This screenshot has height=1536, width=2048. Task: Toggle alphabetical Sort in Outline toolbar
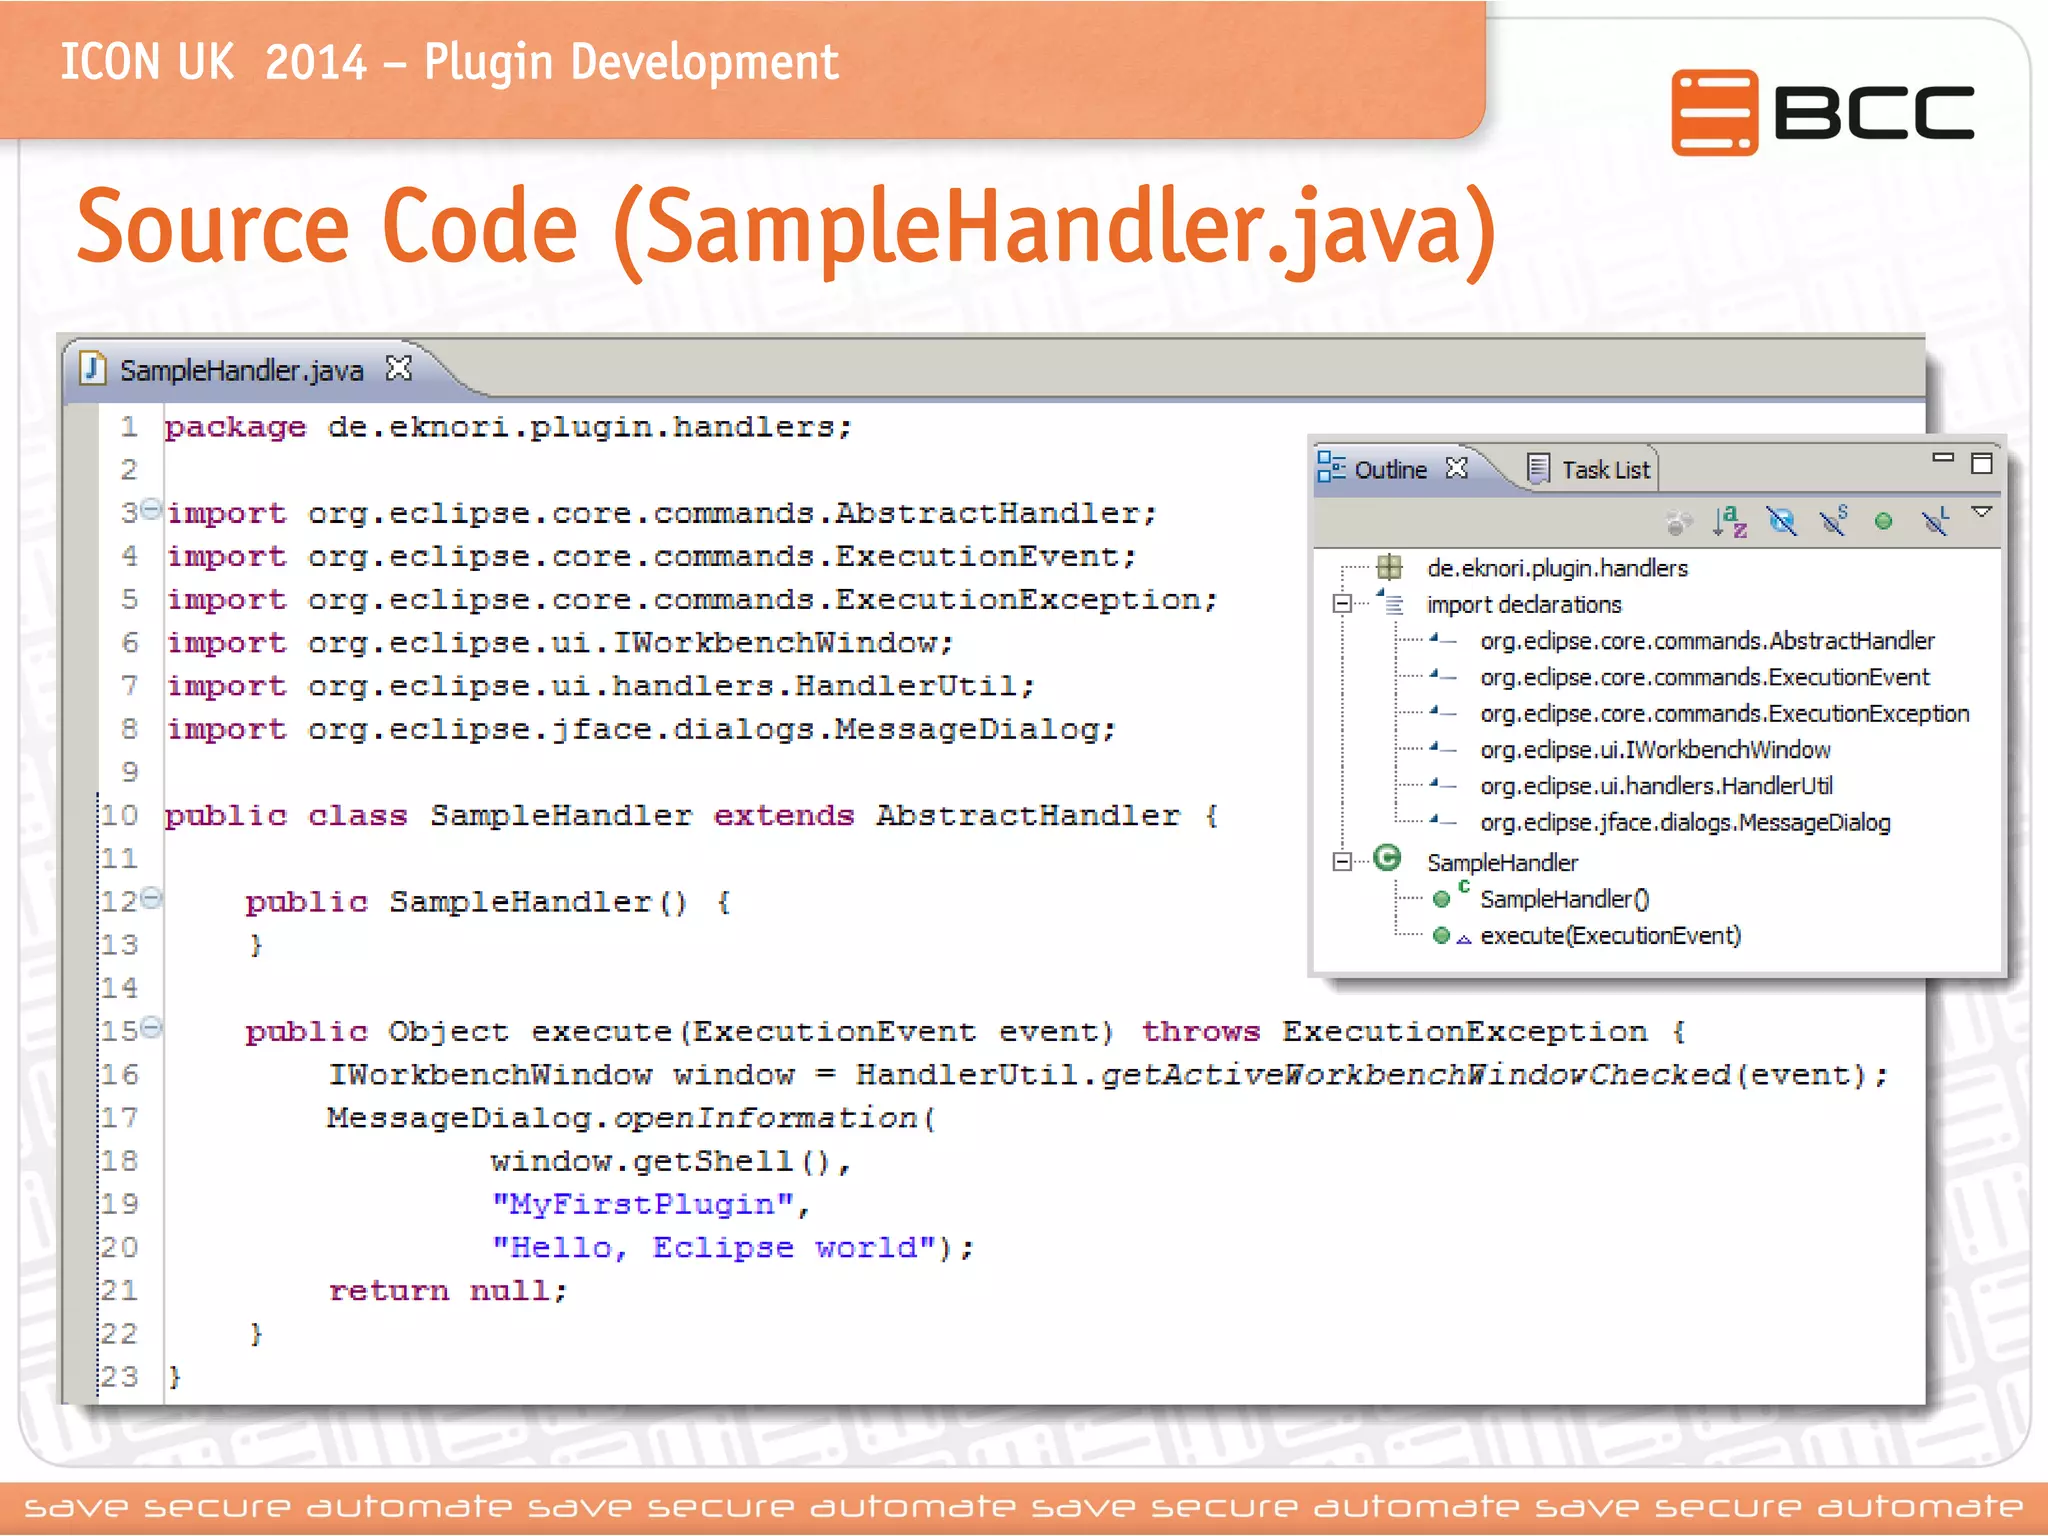1730,521
